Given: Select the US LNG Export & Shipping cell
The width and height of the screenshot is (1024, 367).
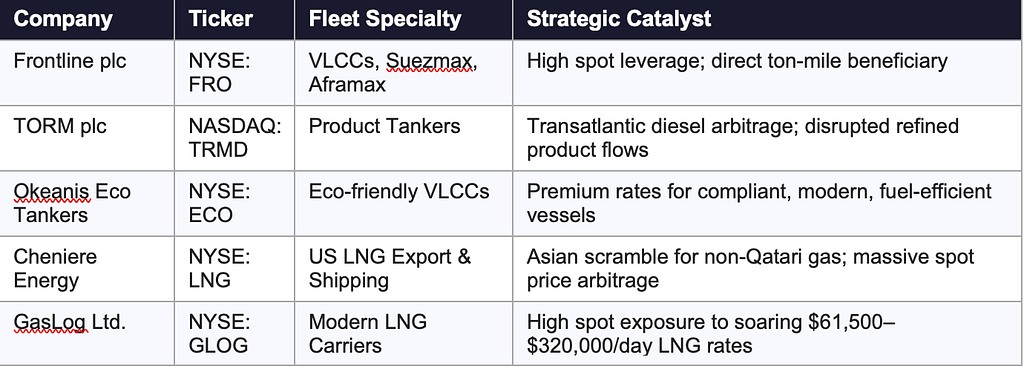Looking at the screenshot, I should (404, 268).
